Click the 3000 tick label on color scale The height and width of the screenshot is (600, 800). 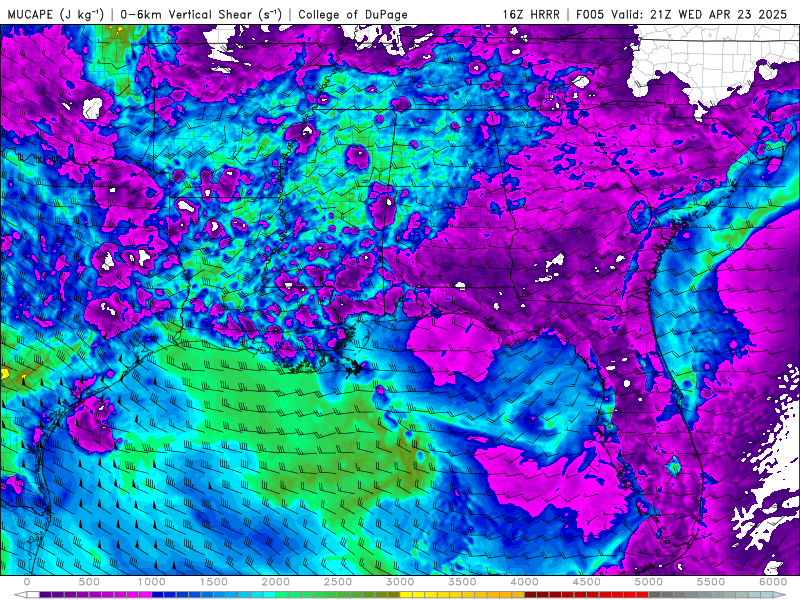point(400,582)
